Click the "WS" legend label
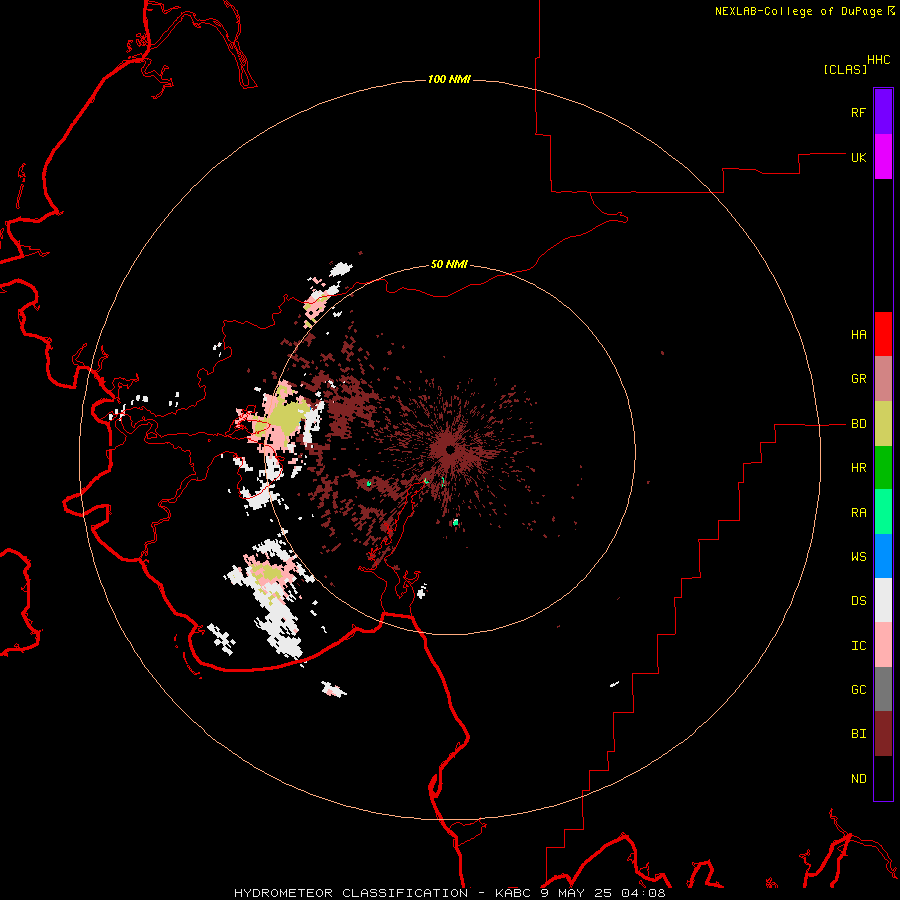This screenshot has height=900, width=900. [858, 557]
